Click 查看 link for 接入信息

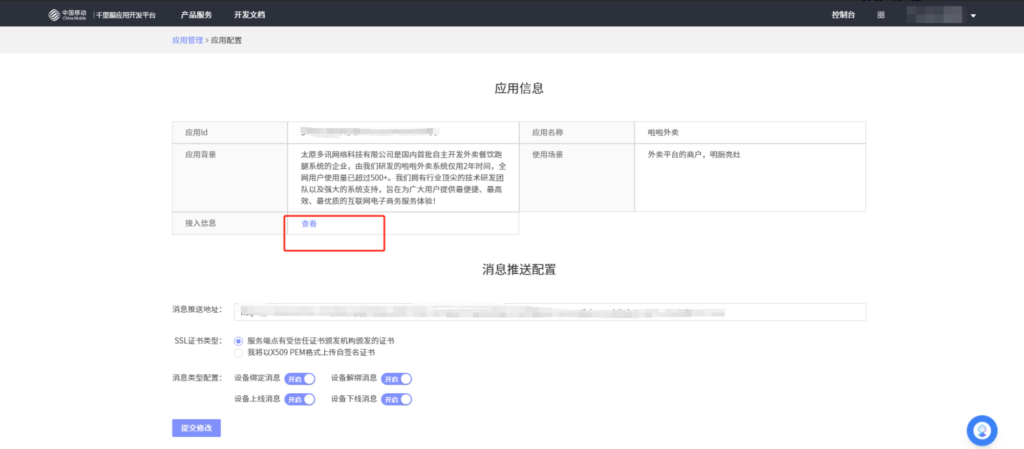(309, 224)
